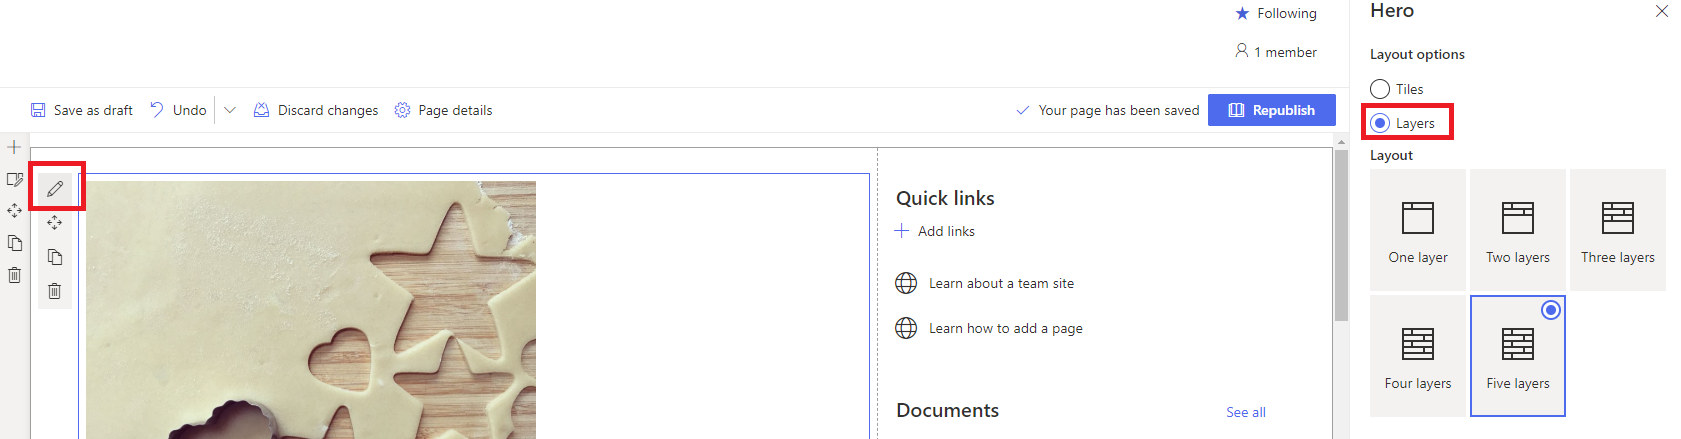Screen dimensions: 1681x439
Task: Move the Hero web part
Action: (x=55, y=222)
